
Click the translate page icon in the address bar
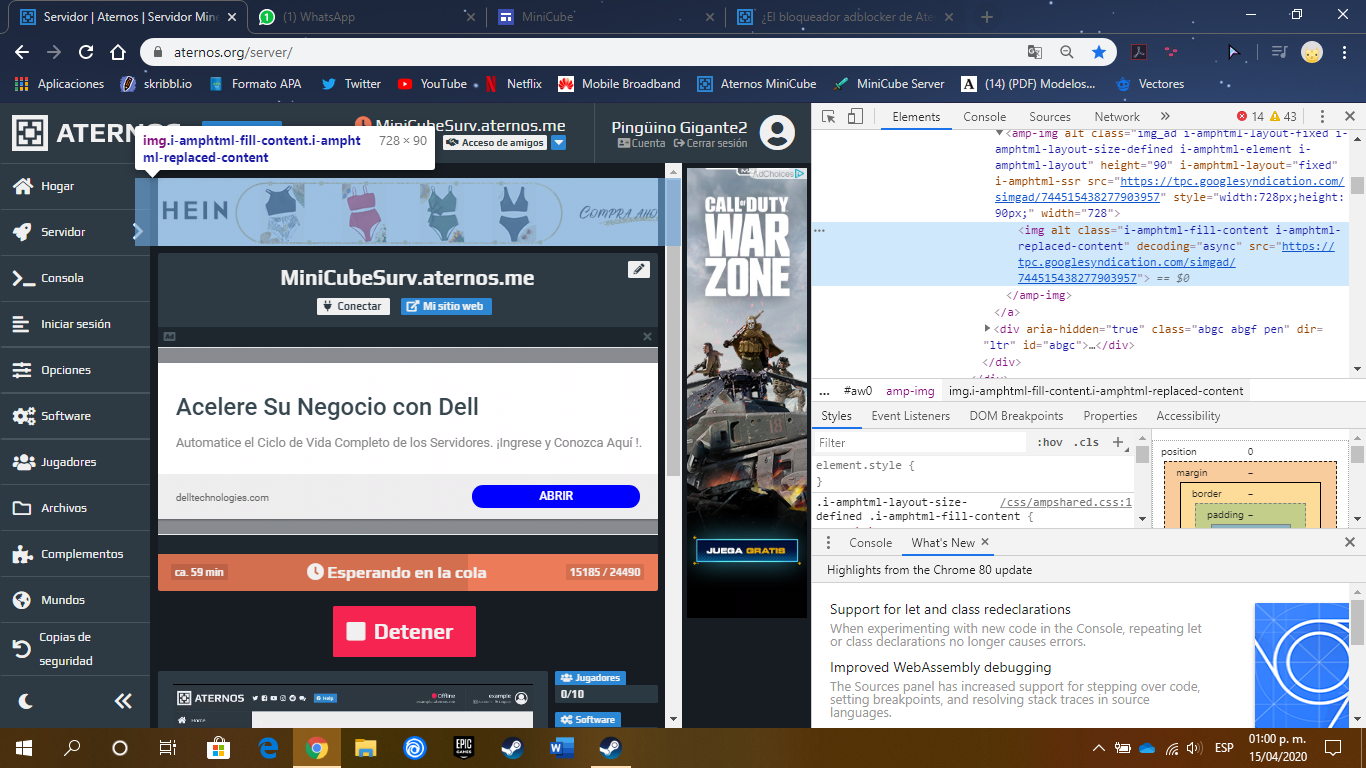tap(1035, 52)
